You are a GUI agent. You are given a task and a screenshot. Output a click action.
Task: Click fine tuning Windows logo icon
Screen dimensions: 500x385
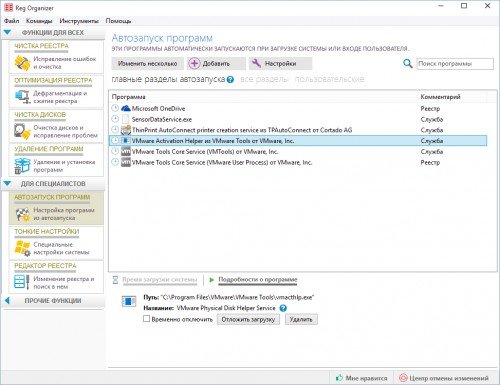(22, 248)
